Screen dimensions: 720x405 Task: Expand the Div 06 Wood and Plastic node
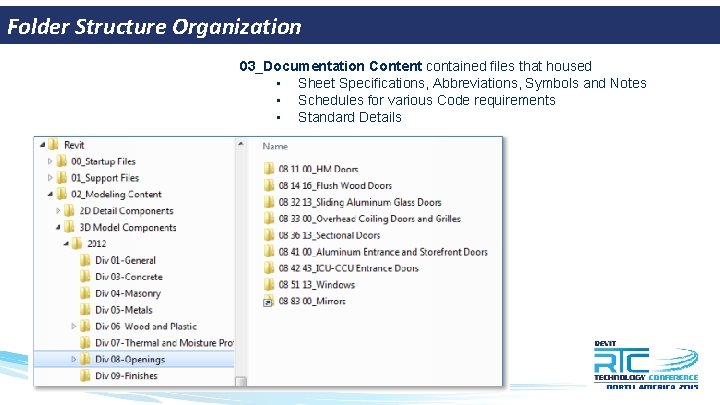(73, 326)
